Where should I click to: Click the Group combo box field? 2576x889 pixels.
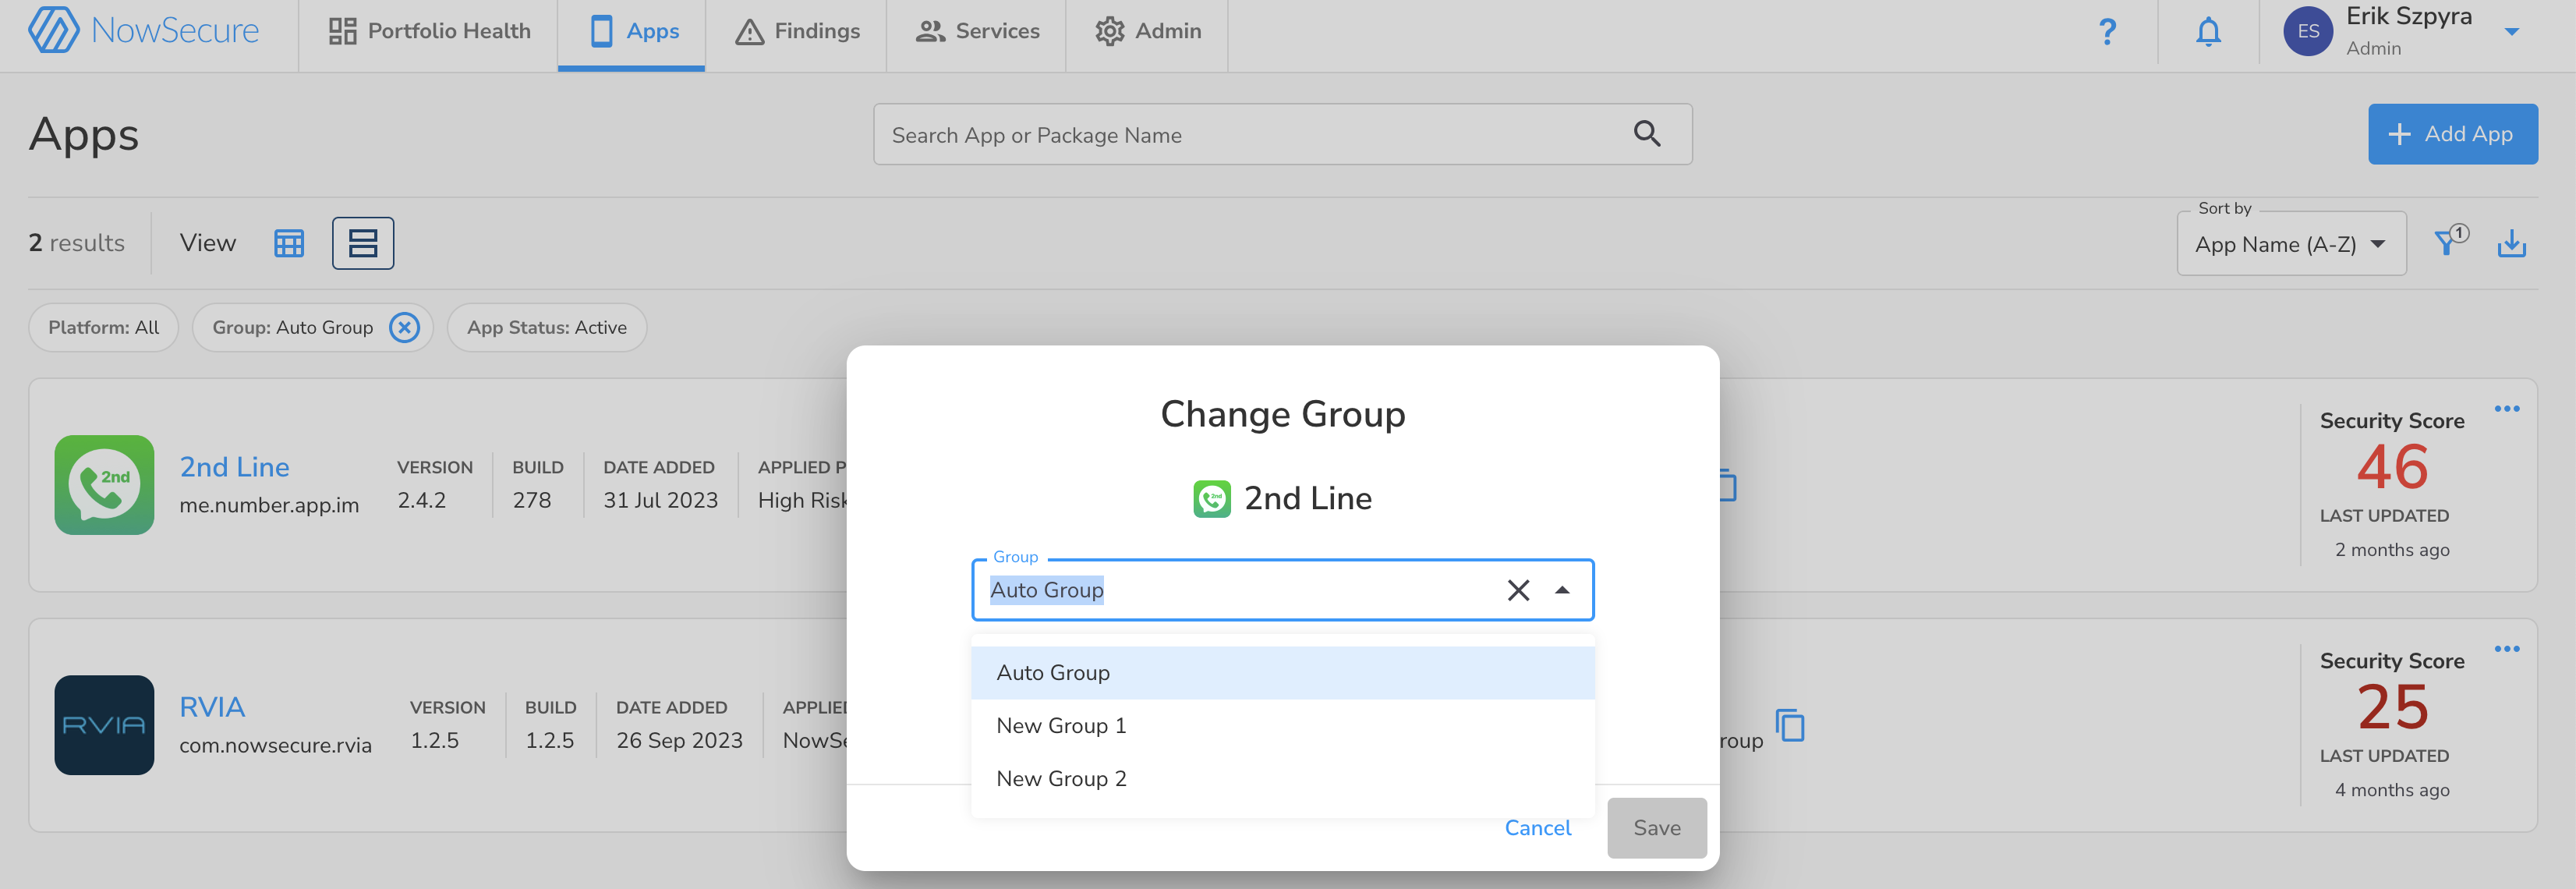tap(1283, 590)
